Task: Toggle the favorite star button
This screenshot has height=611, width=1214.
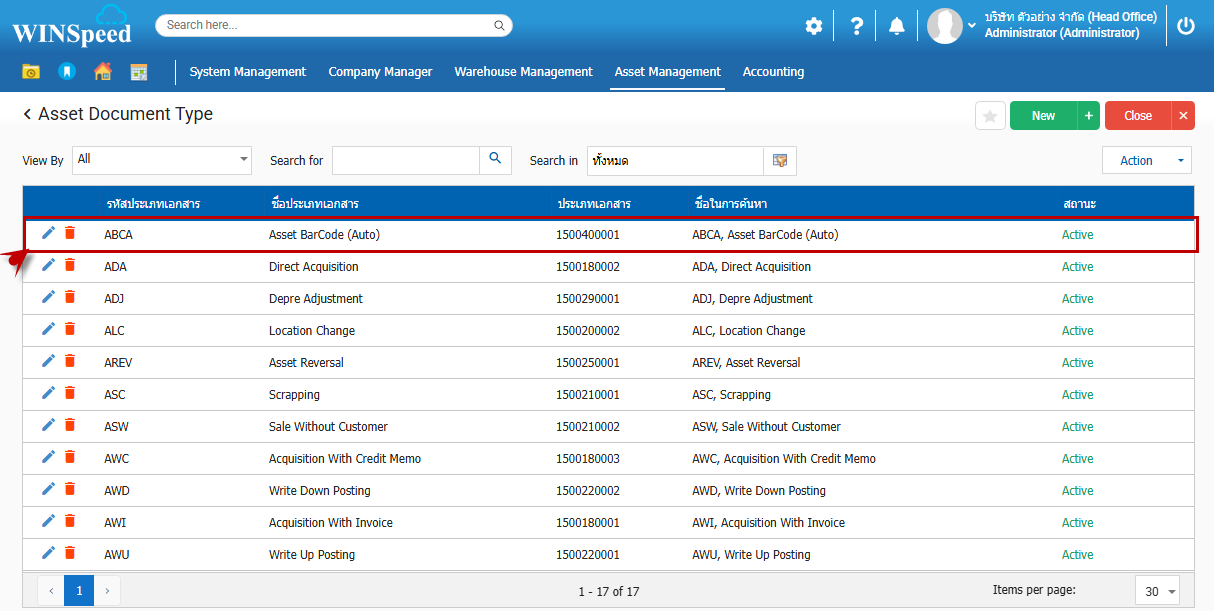Action: tap(990, 116)
